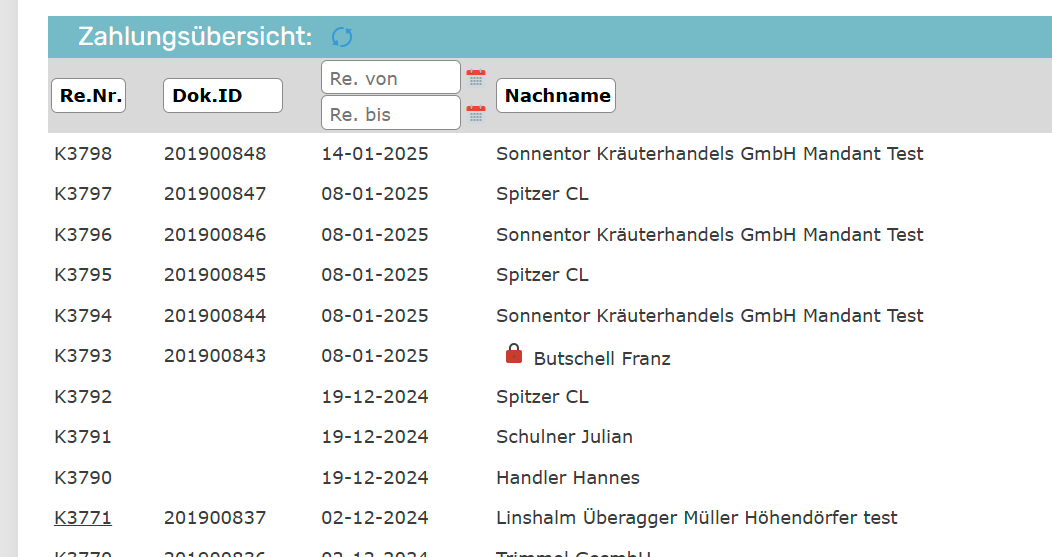Click document ID 201900837

[x=215, y=518]
